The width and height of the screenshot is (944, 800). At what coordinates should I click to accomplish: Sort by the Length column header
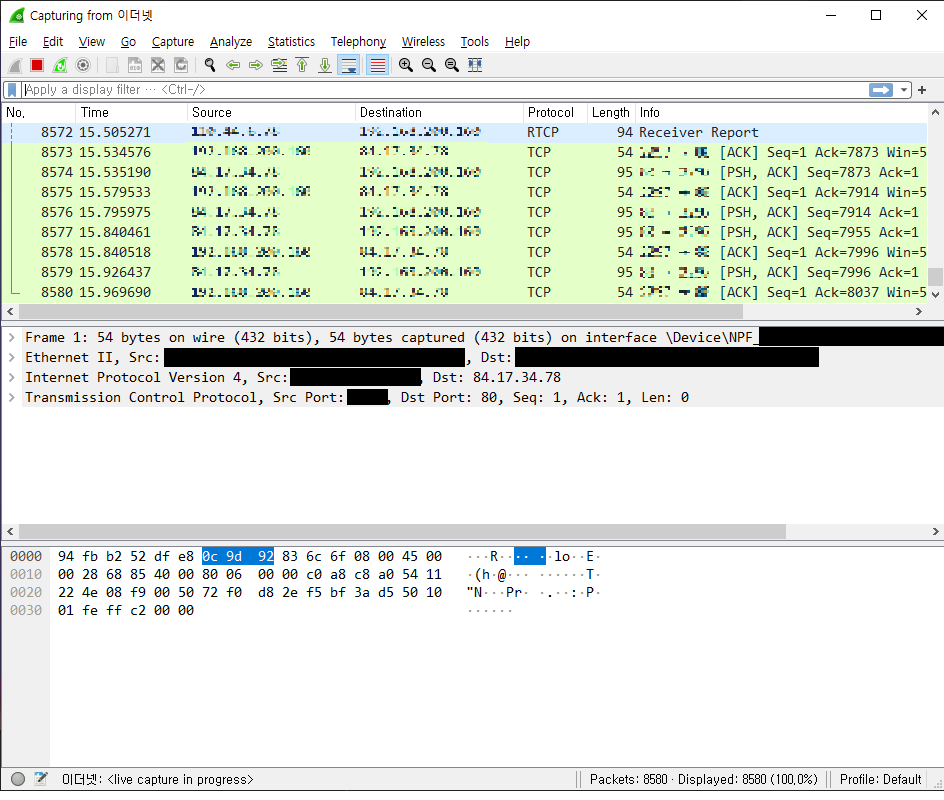pos(611,113)
